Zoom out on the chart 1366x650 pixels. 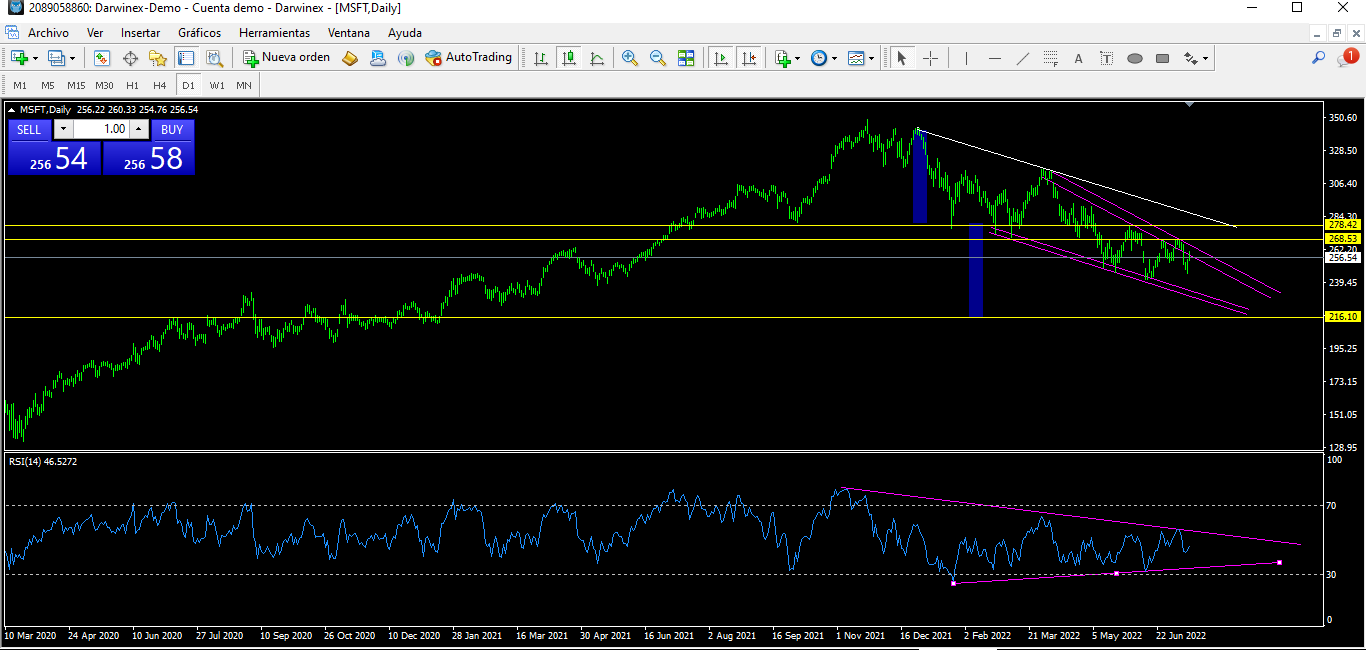click(x=658, y=58)
